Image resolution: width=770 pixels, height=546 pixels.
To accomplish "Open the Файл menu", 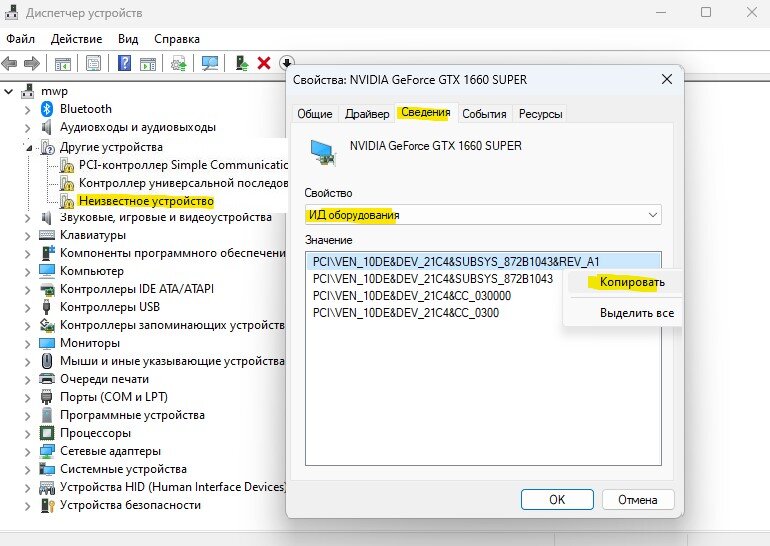I will 20,39.
